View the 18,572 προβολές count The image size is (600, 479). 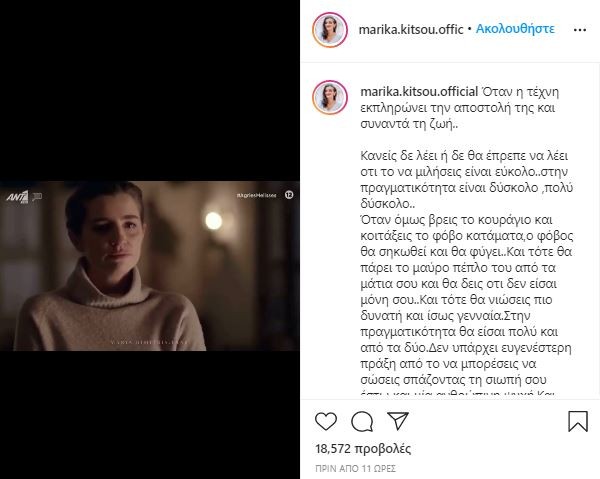point(363,448)
